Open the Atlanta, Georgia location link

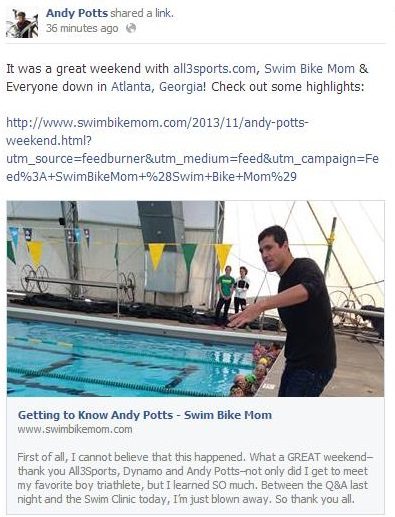click(x=156, y=87)
